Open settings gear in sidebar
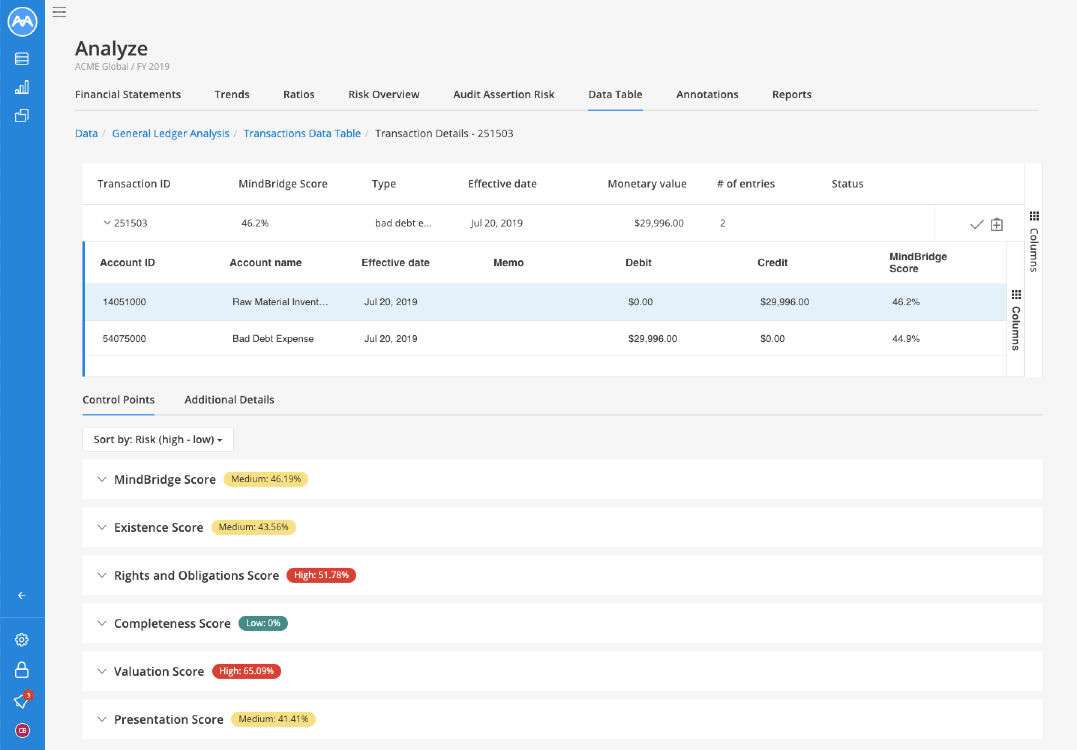The image size is (1077, 750). click(x=22, y=639)
